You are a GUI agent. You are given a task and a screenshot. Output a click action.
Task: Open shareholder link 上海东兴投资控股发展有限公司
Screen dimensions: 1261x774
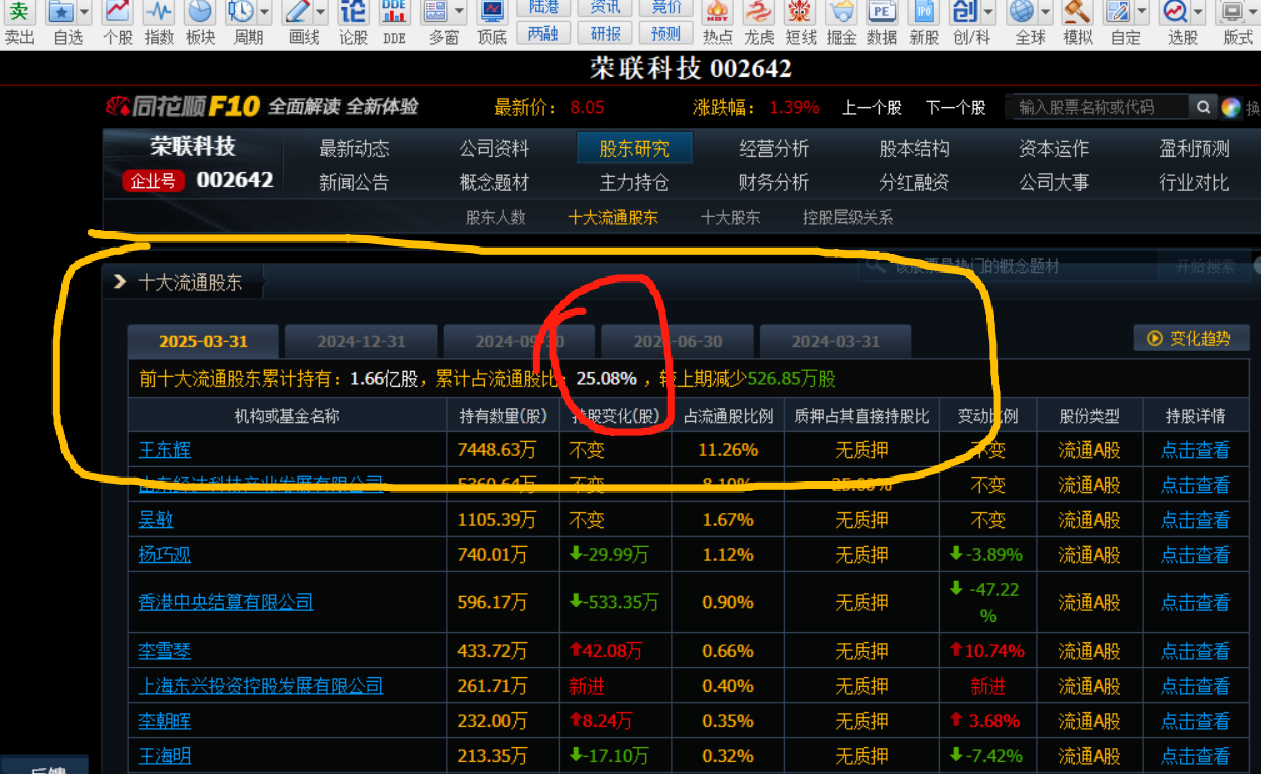(x=261, y=686)
